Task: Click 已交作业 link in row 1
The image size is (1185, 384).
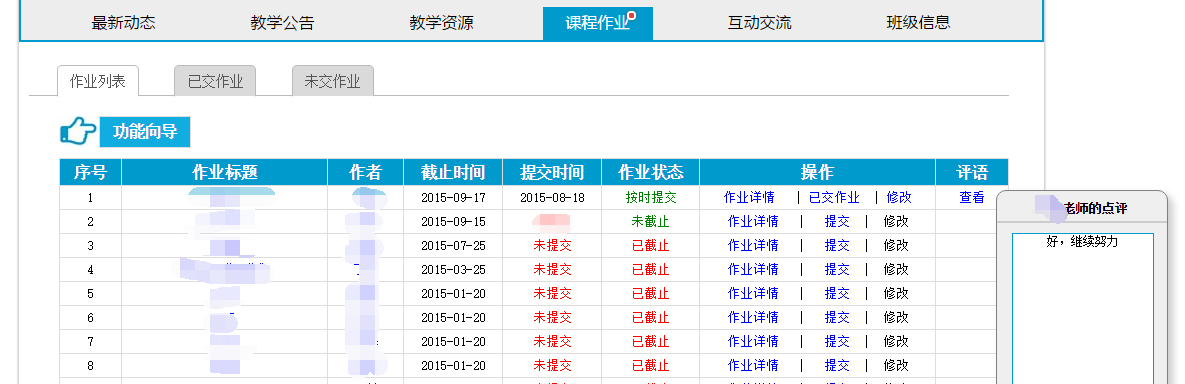Action: [x=834, y=197]
